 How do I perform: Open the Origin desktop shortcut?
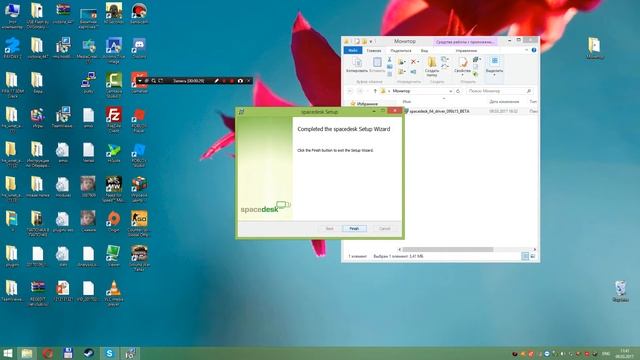coord(113,222)
